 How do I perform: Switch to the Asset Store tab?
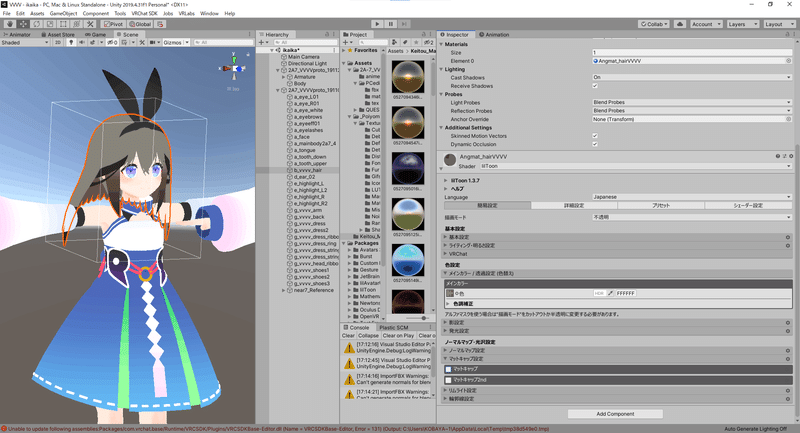pos(58,34)
